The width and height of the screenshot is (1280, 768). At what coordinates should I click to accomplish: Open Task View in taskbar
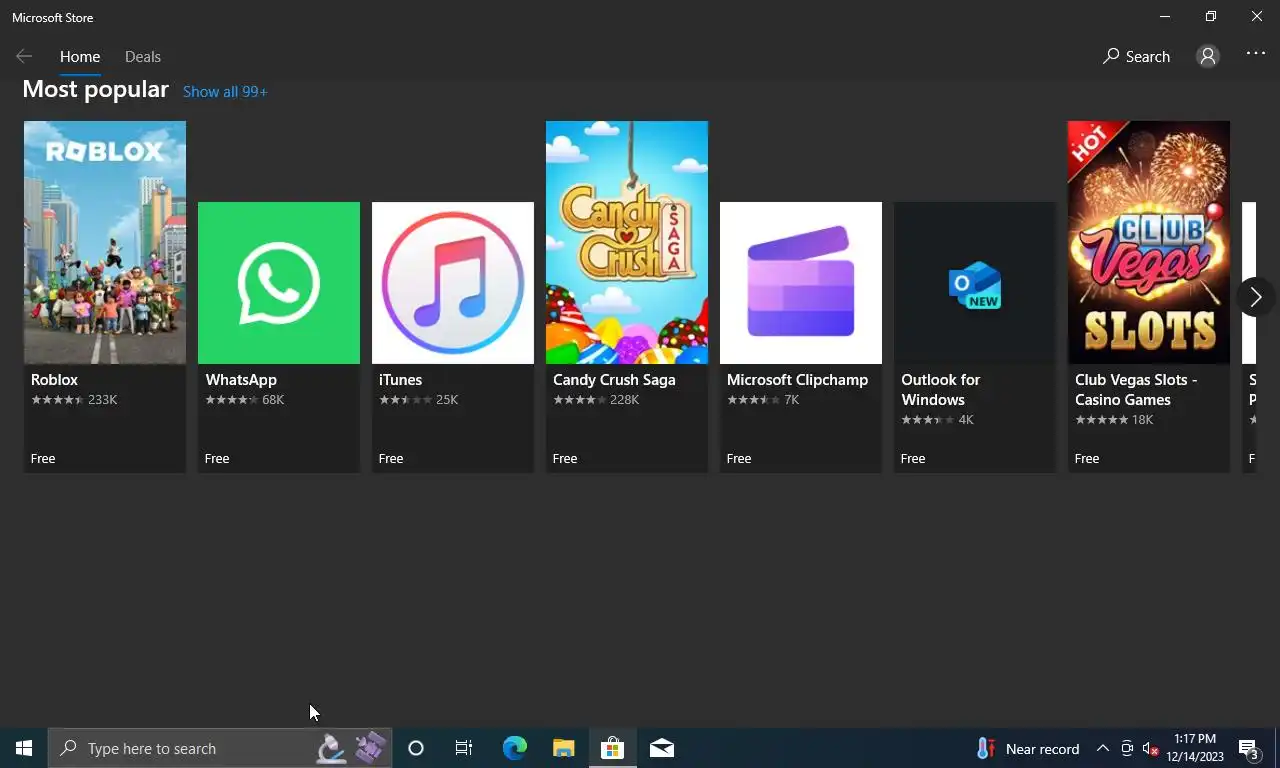464,748
